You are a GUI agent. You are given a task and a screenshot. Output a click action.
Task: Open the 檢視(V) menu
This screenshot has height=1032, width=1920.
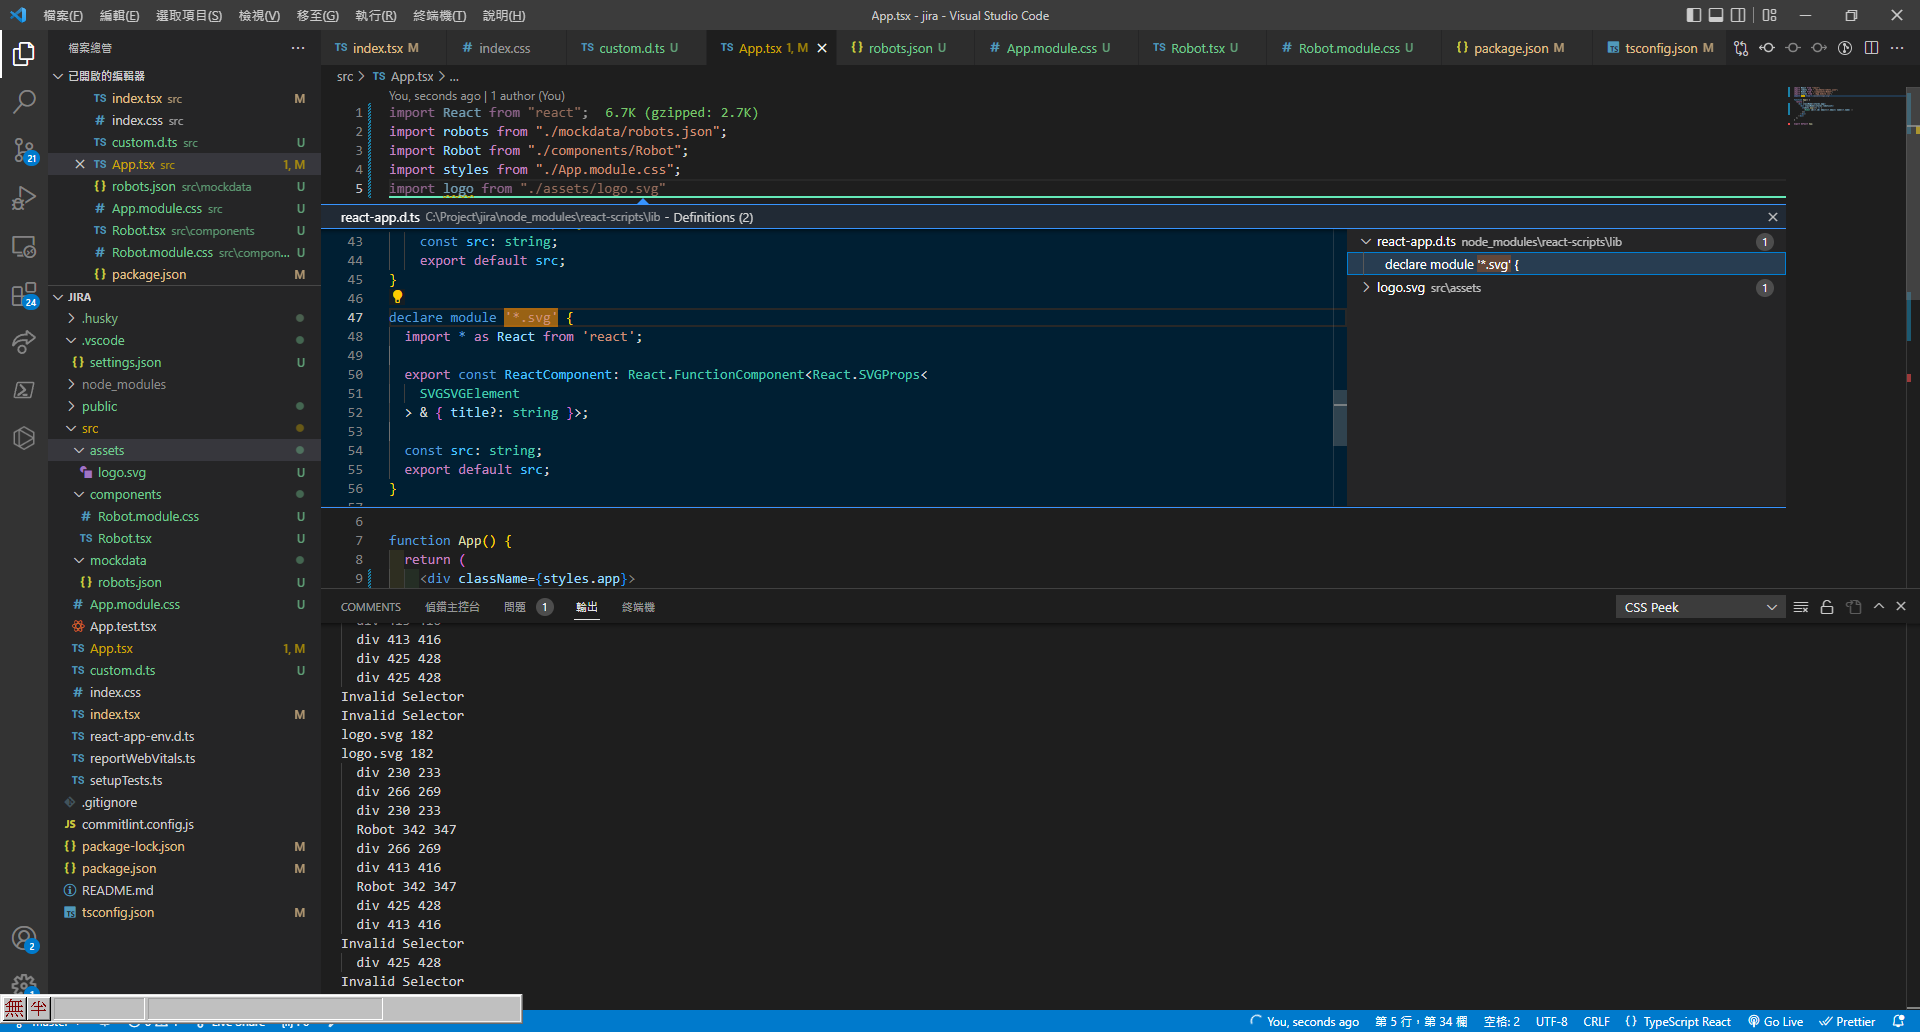point(258,16)
